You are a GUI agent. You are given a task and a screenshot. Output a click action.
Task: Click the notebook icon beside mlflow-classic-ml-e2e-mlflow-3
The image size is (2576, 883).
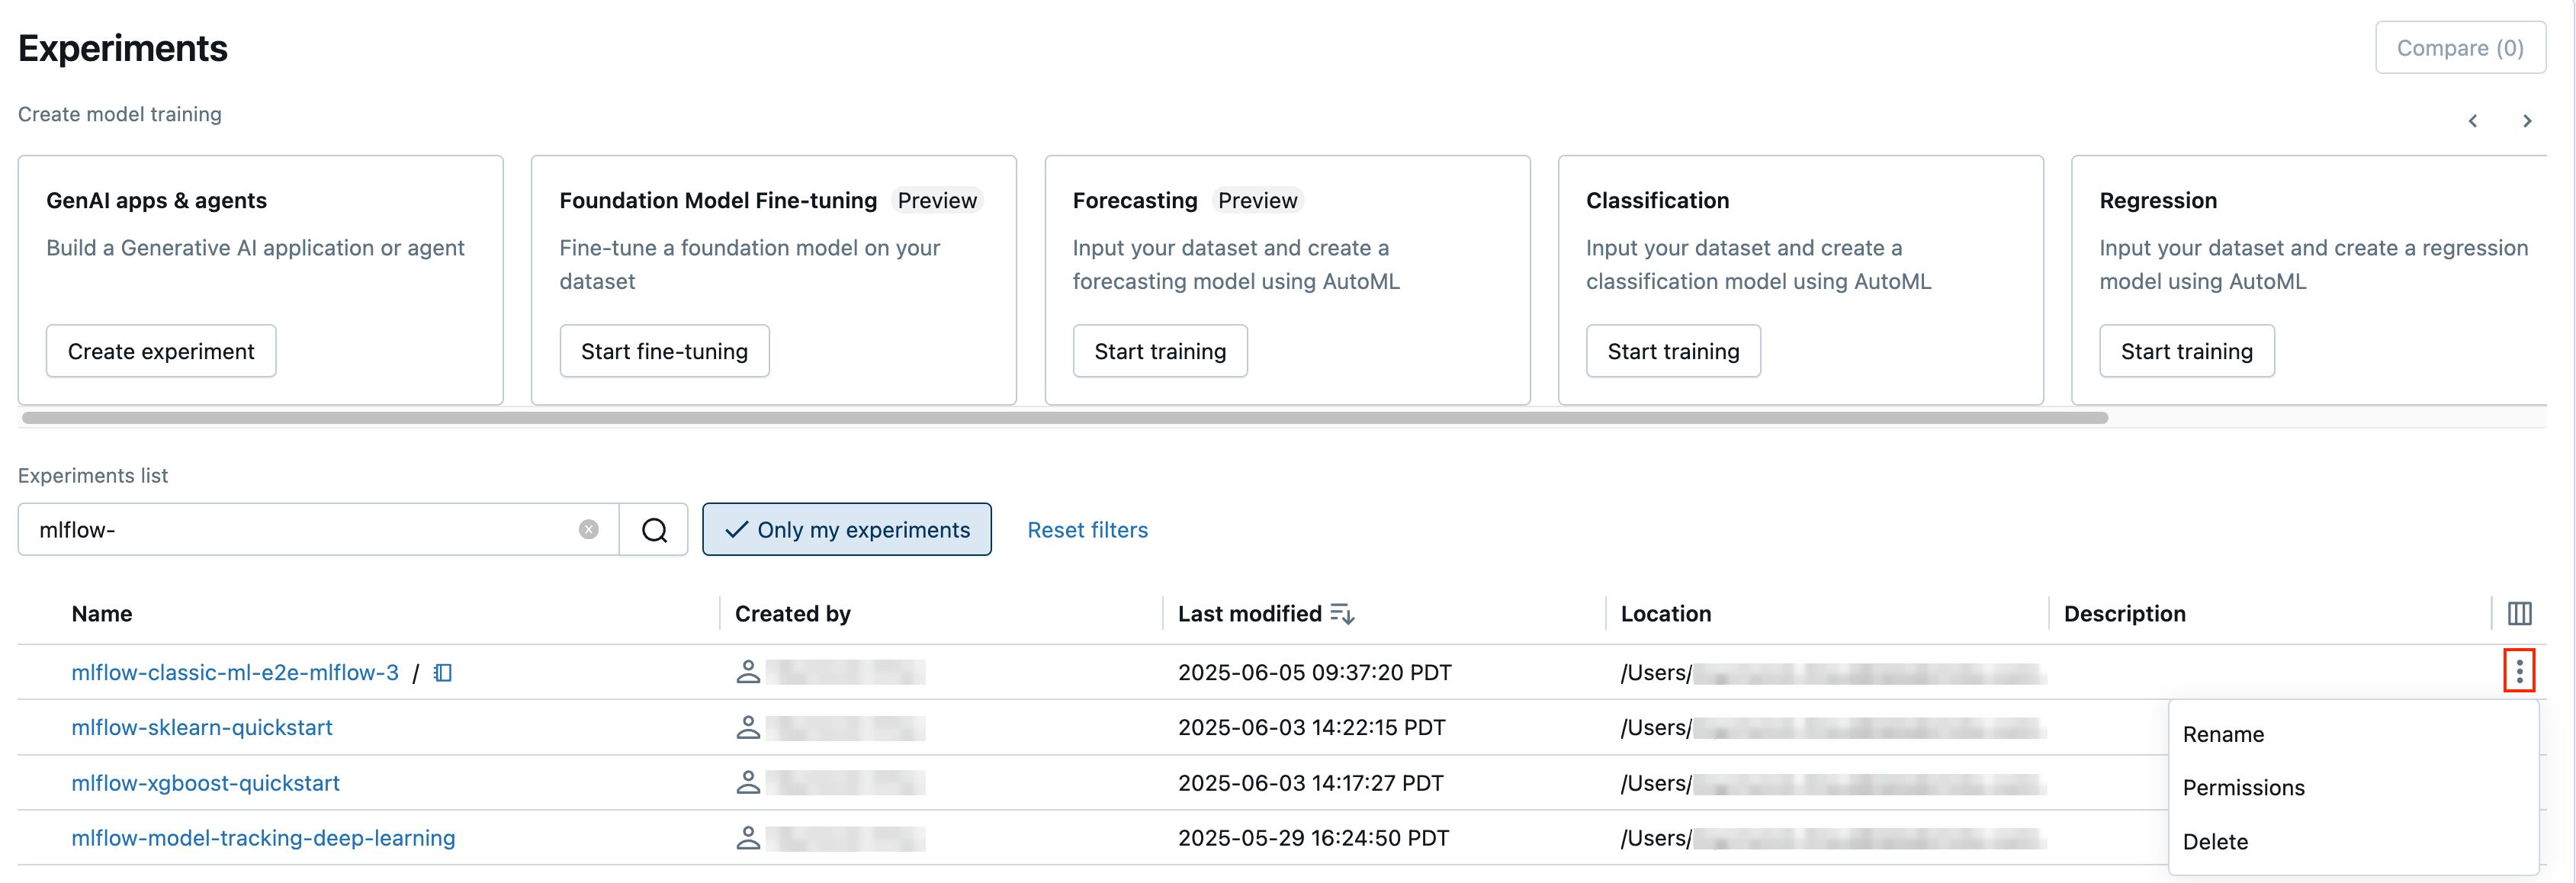pos(443,673)
